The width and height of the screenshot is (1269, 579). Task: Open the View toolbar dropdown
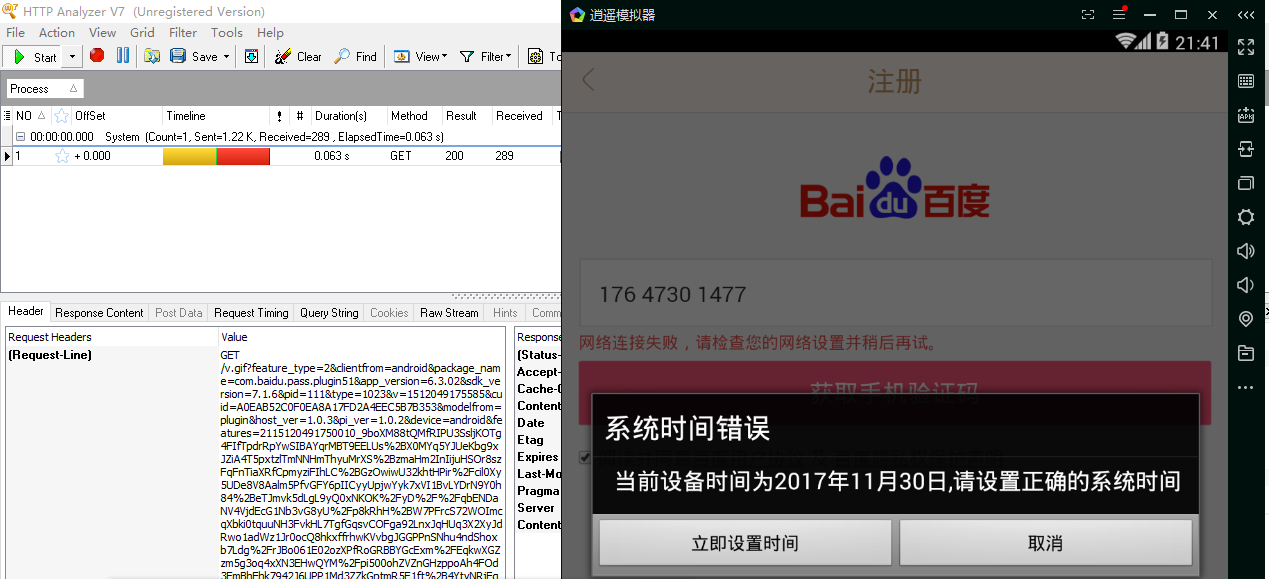(x=420, y=57)
